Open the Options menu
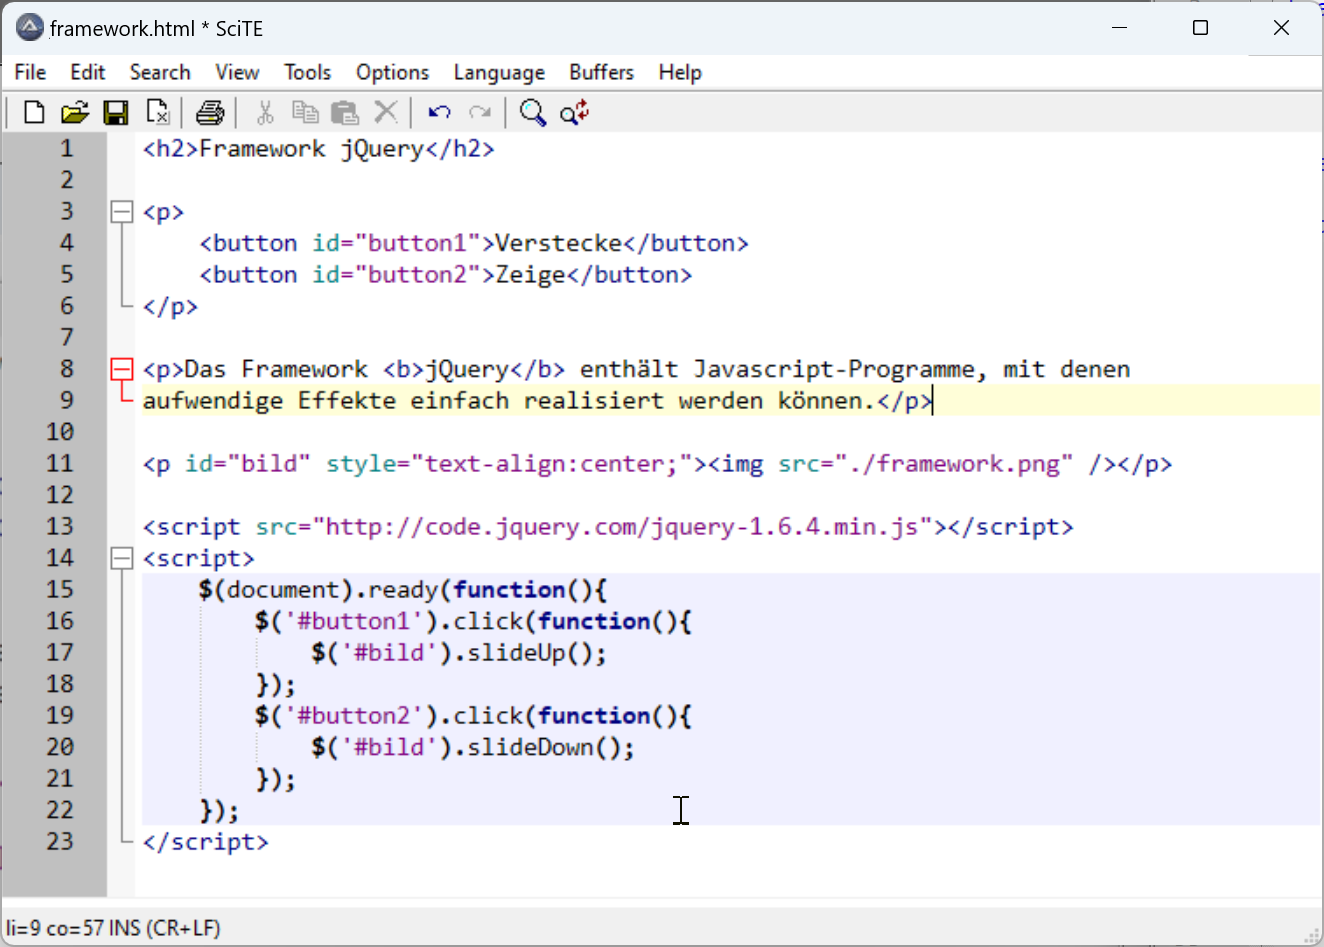Screen dimensions: 1324x947 click(x=392, y=72)
